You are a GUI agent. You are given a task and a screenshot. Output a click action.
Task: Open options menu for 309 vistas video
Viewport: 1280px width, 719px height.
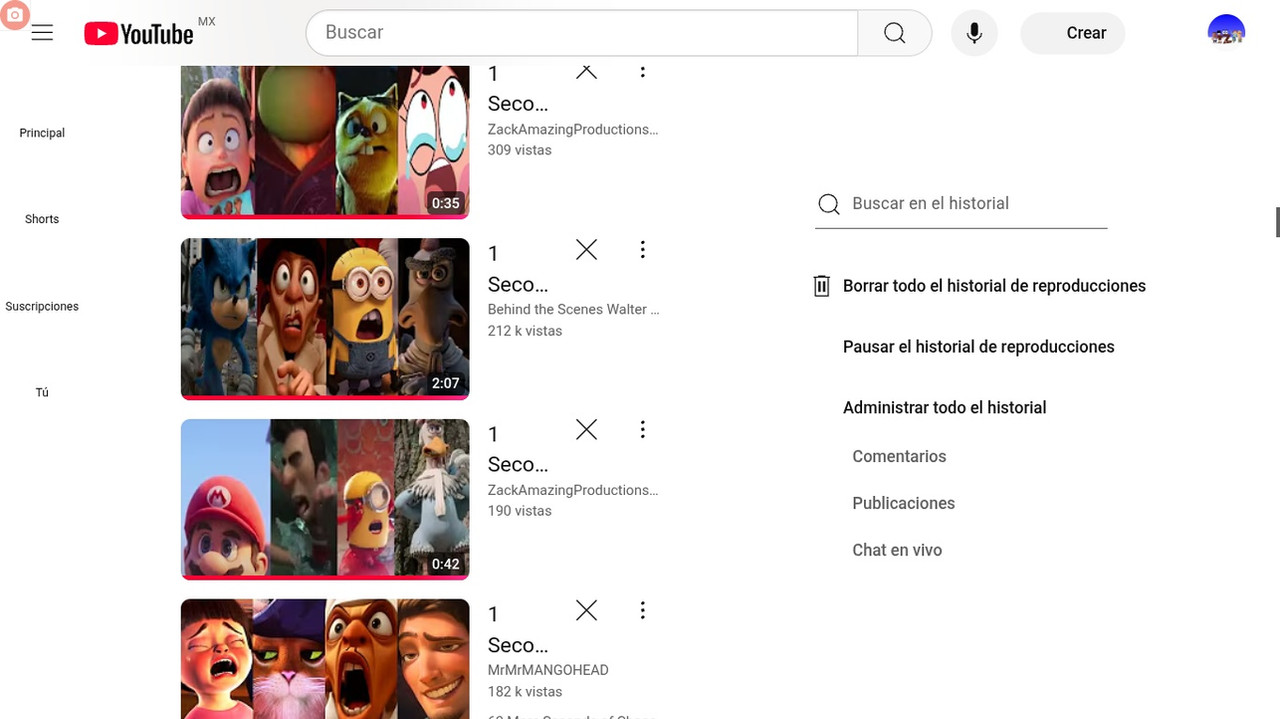point(643,71)
